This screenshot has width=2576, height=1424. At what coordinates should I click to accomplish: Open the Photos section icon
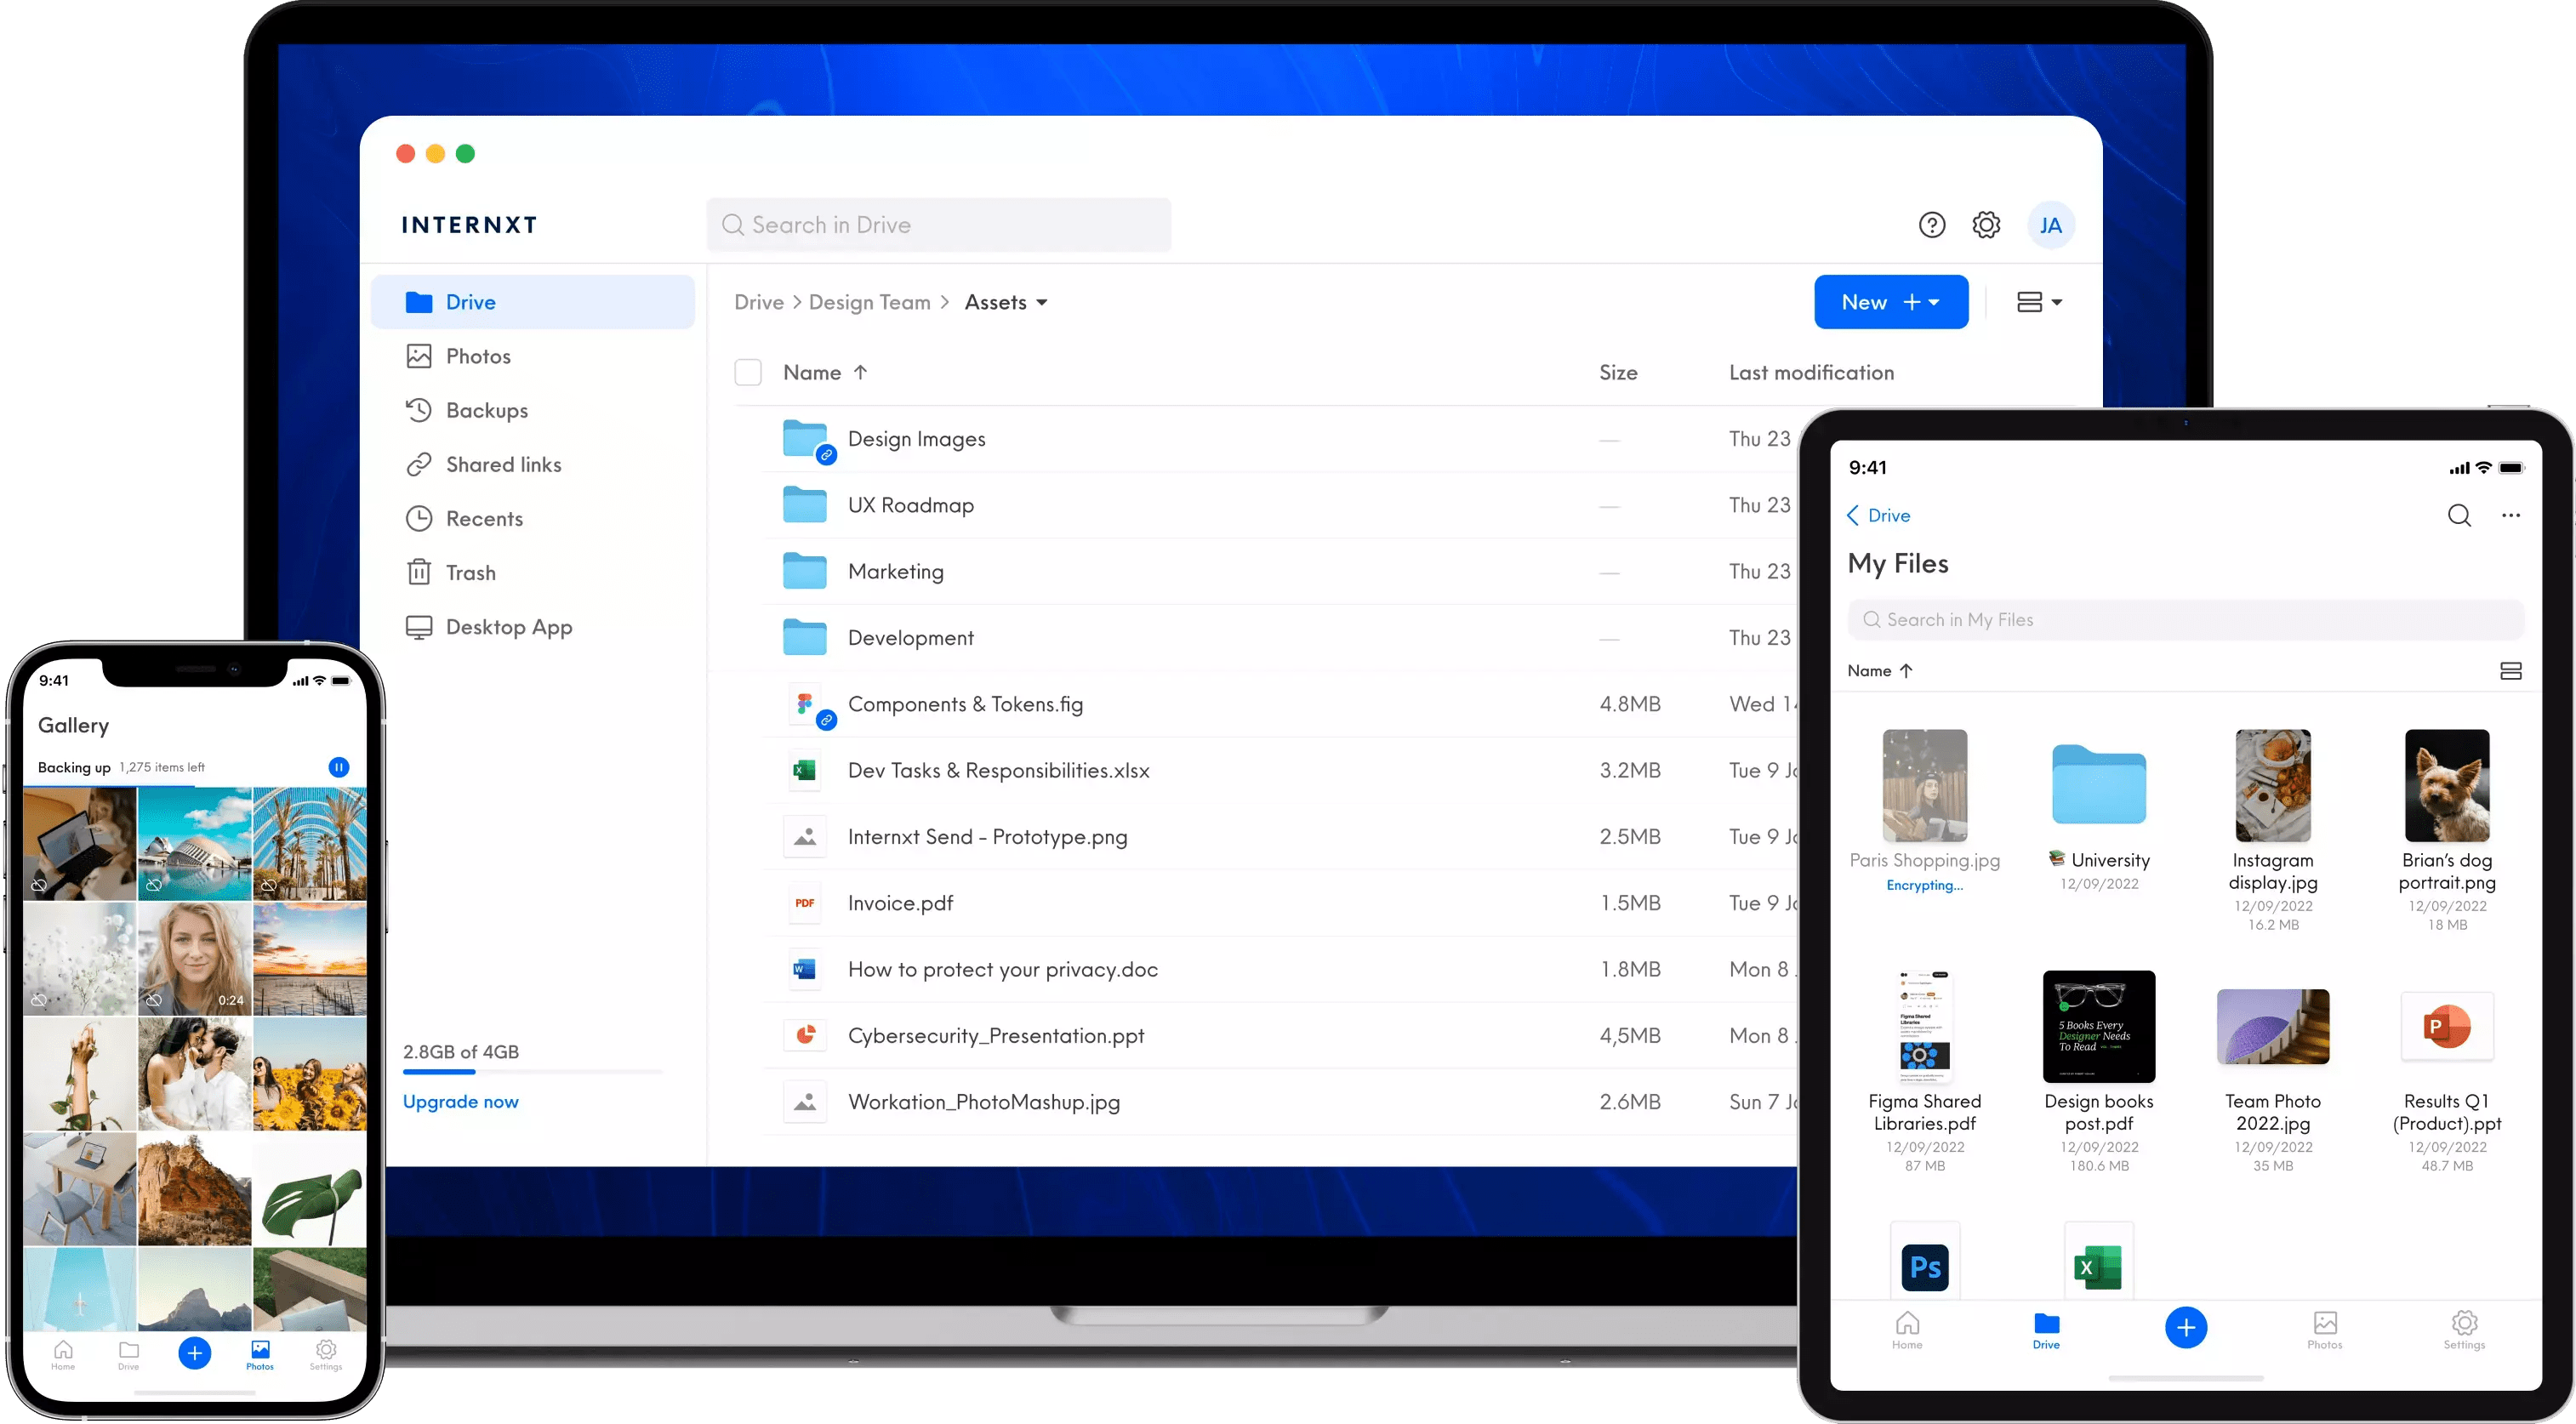click(418, 356)
